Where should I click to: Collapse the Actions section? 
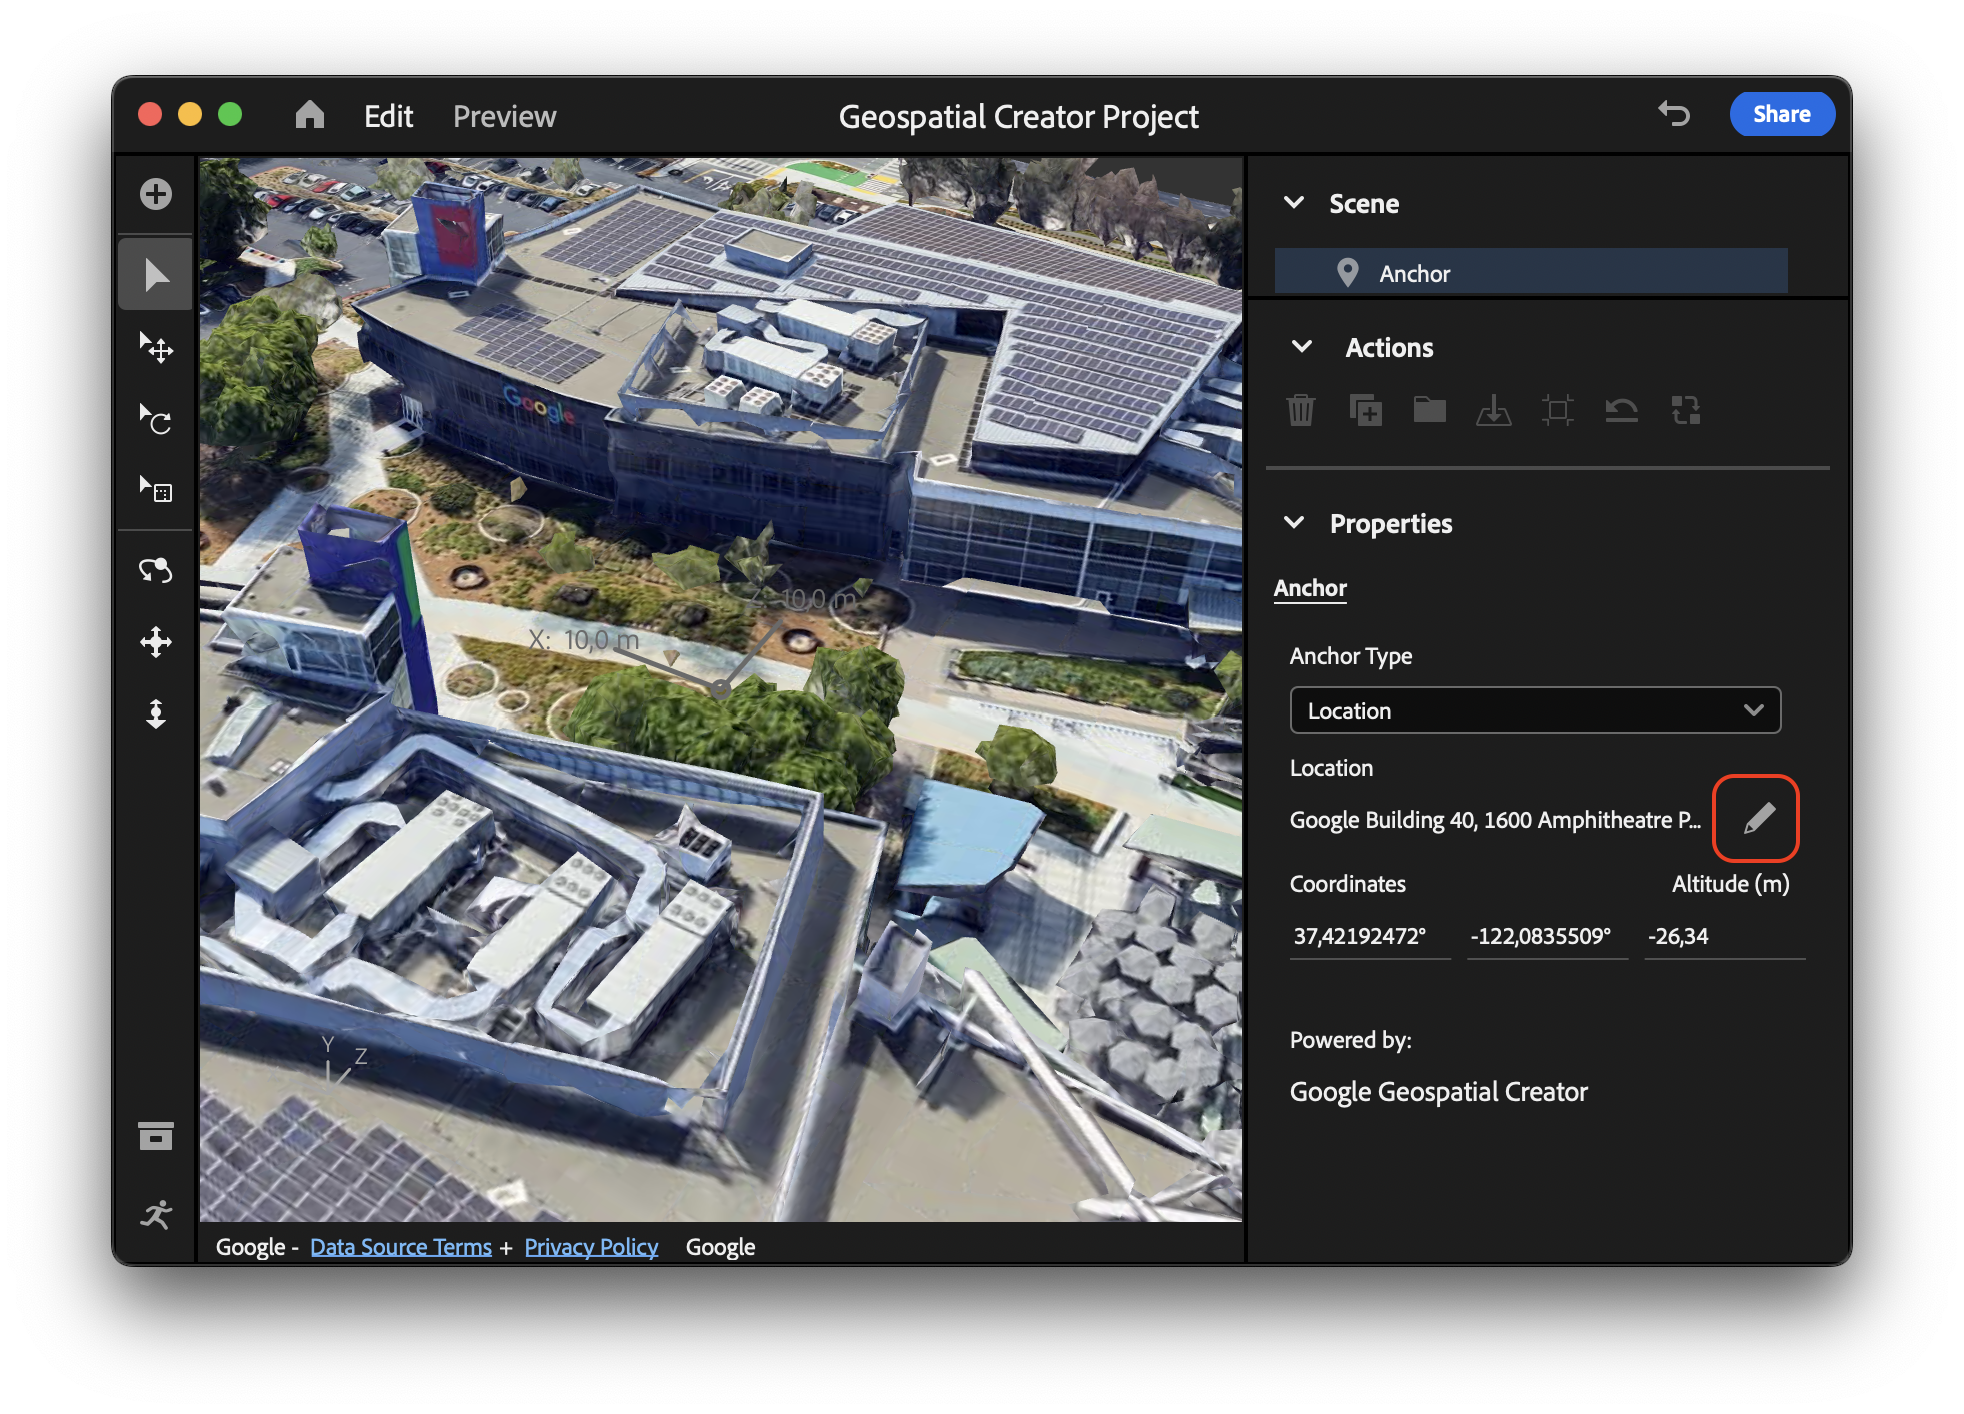[1299, 345]
